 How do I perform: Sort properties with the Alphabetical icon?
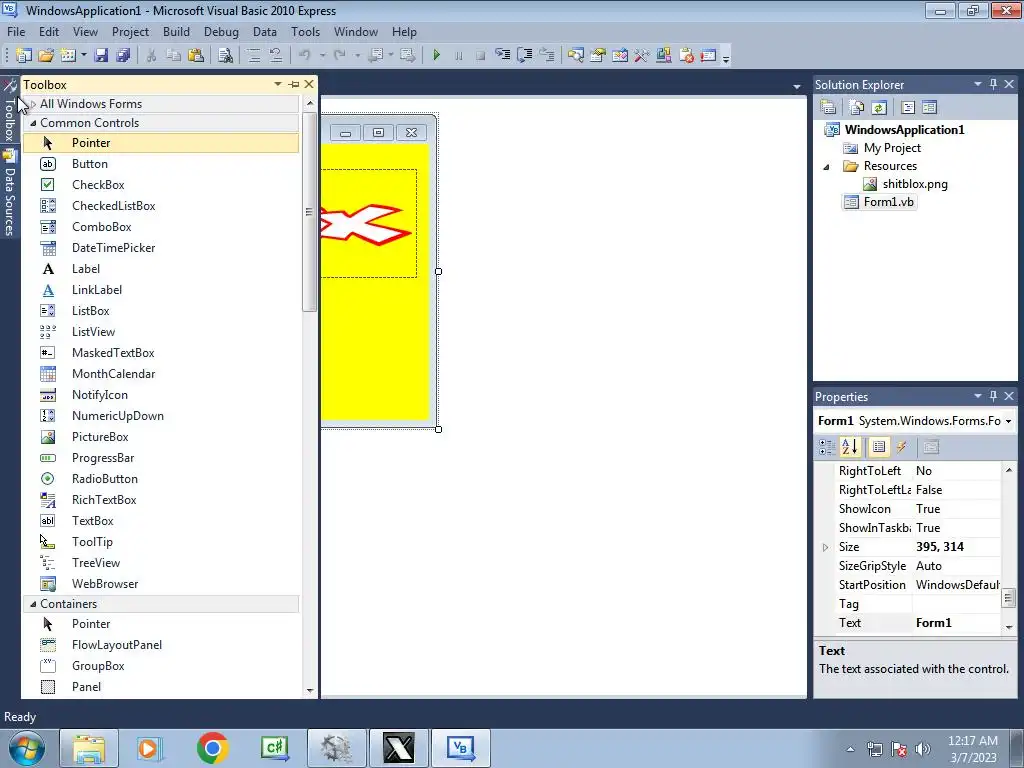[x=850, y=447]
